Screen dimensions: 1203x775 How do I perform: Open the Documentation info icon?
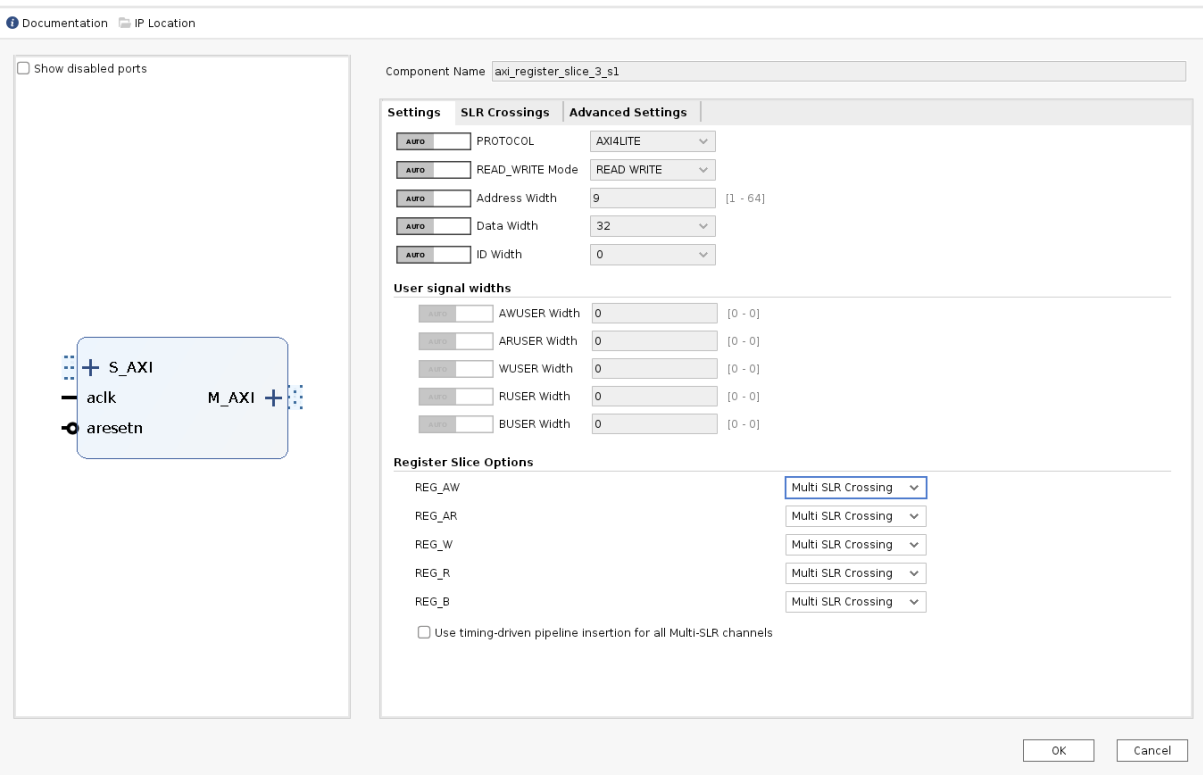coord(13,23)
